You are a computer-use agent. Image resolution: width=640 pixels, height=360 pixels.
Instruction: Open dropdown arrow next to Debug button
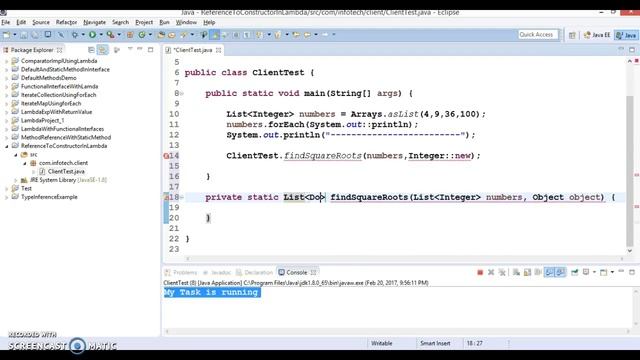[x=83, y=35]
